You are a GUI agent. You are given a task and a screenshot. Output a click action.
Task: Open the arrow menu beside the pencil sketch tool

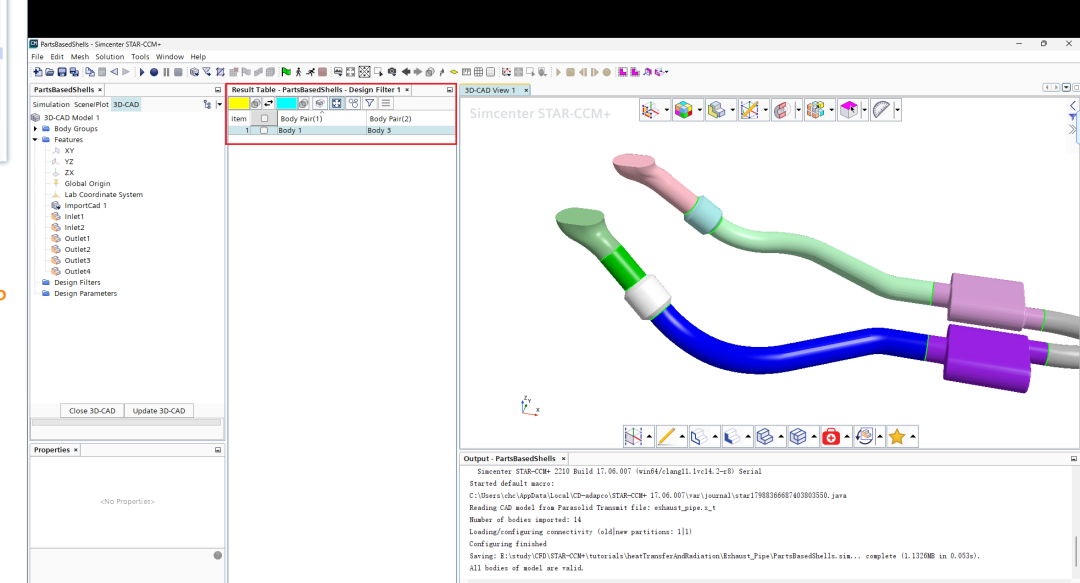(x=682, y=436)
